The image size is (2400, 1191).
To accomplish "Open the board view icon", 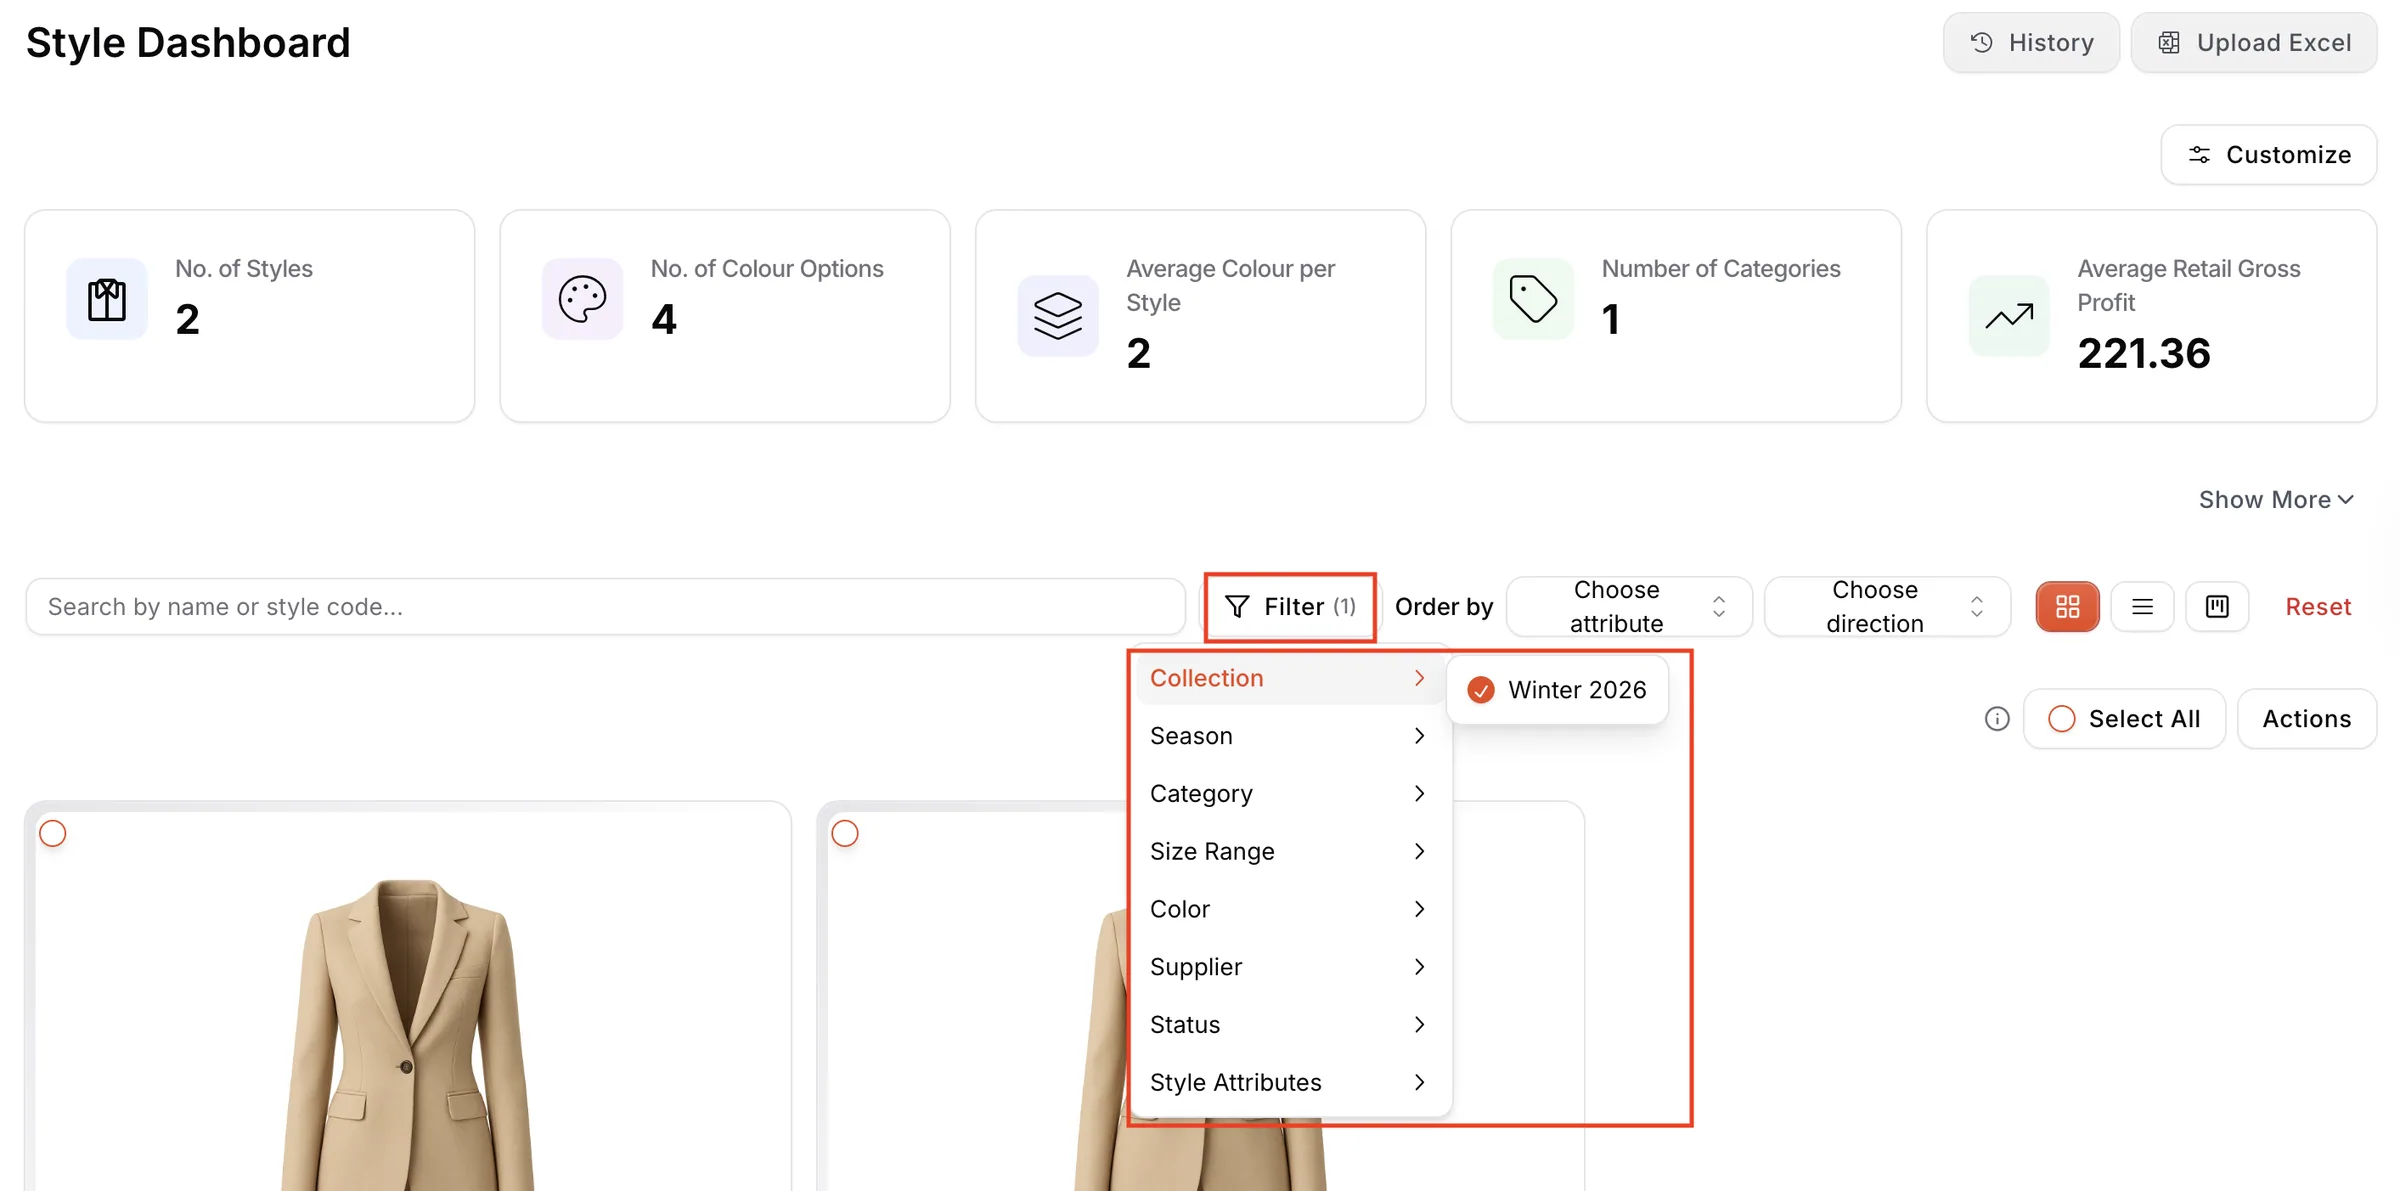I will (2217, 606).
